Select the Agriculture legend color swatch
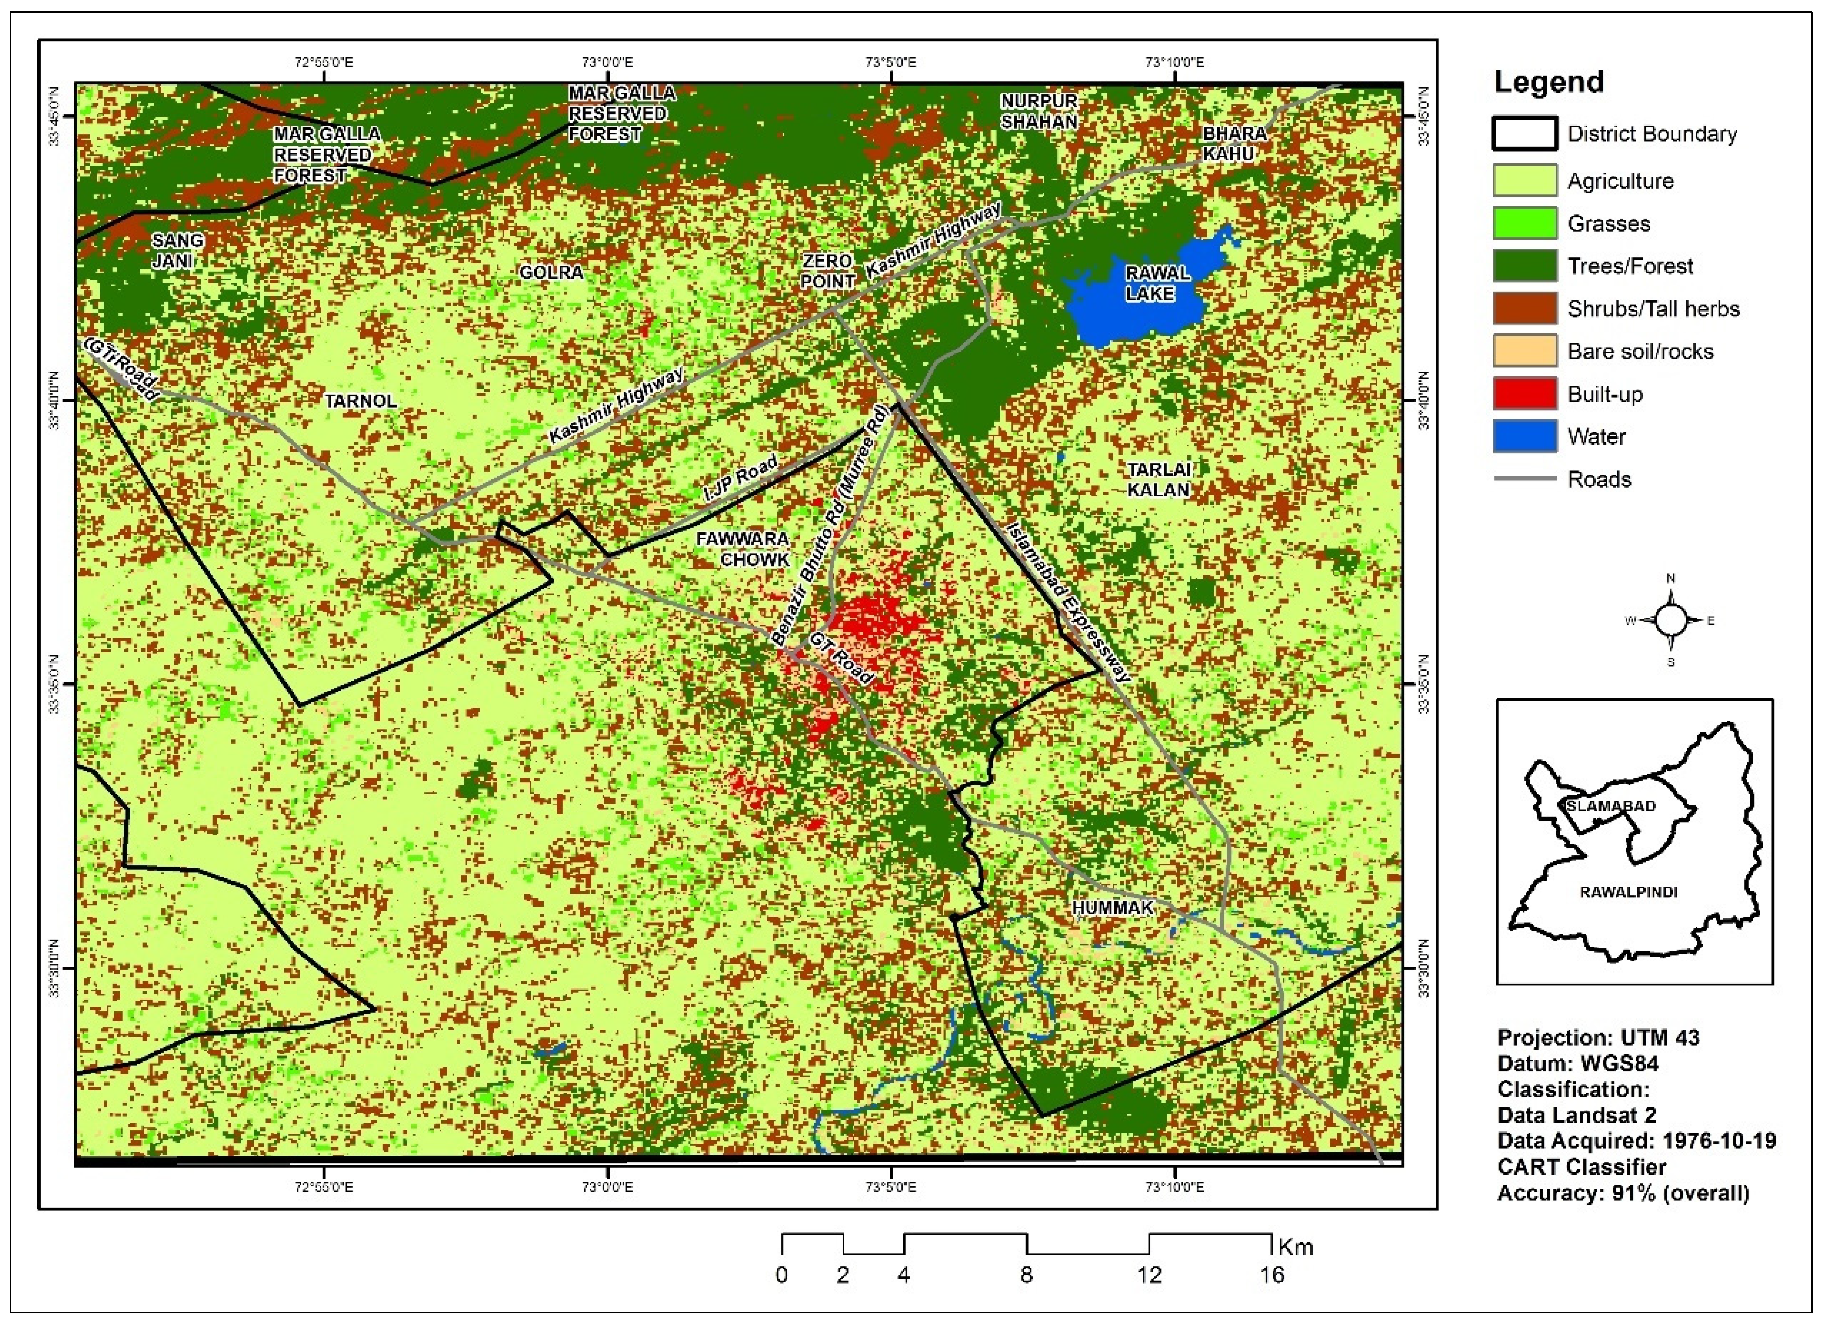 [x=1524, y=180]
